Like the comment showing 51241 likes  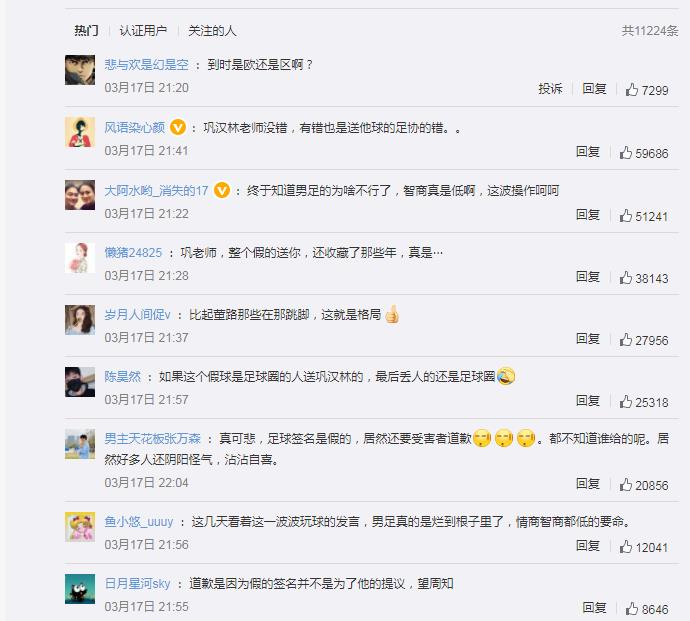click(625, 216)
